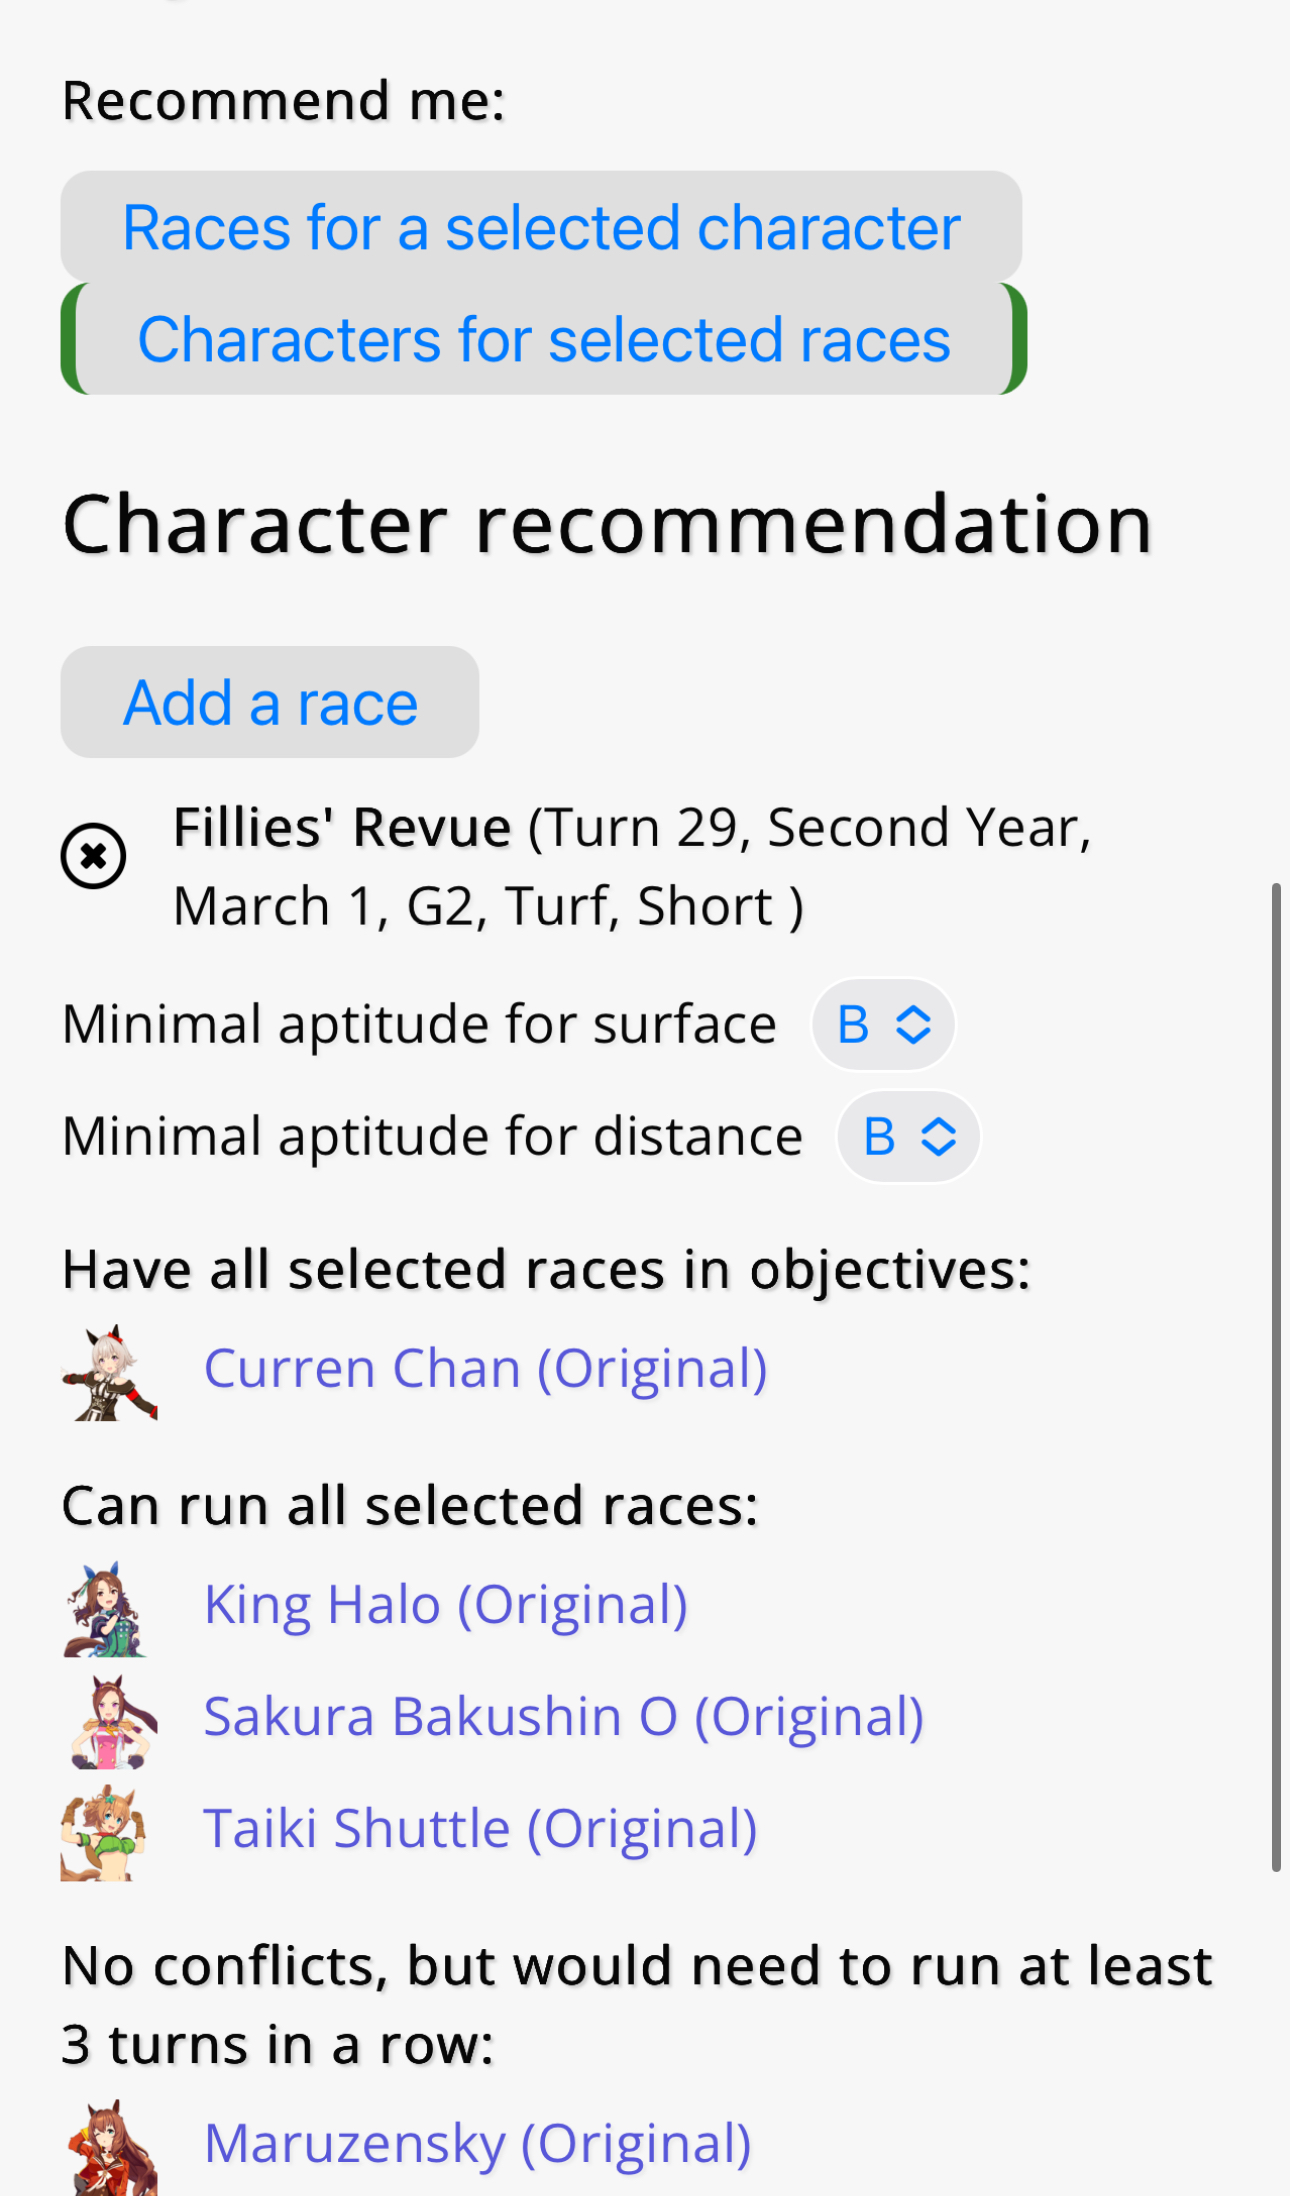Open King Halo (Original) link
Viewport: 1290px width, 2196px height.
pyautogui.click(x=446, y=1604)
